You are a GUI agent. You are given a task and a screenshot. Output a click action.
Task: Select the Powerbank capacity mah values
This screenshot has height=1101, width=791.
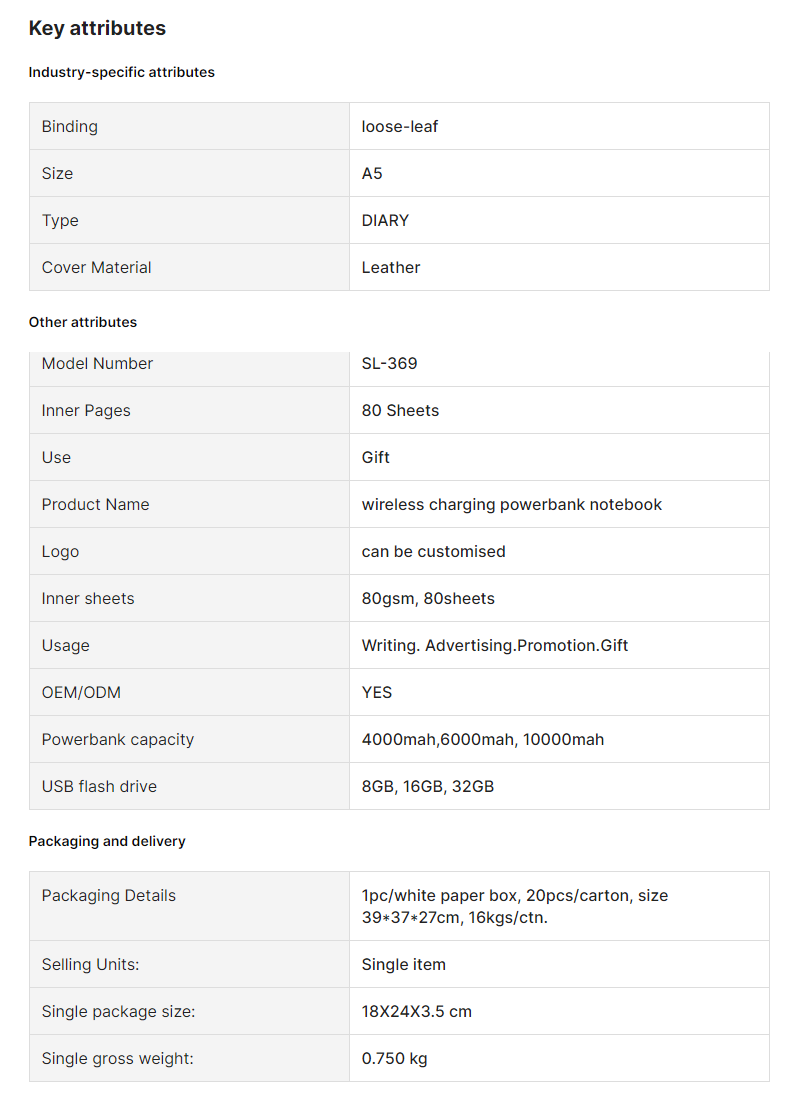point(483,740)
